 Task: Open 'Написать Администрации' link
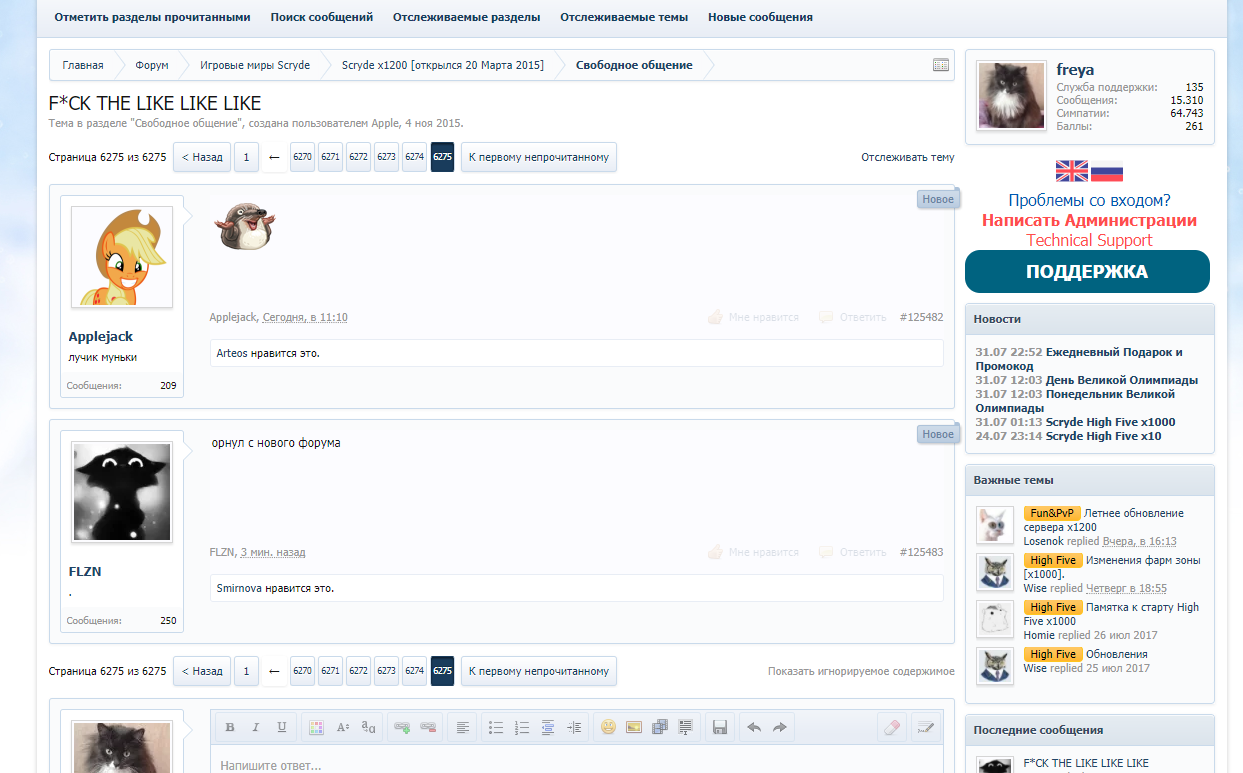(1089, 220)
